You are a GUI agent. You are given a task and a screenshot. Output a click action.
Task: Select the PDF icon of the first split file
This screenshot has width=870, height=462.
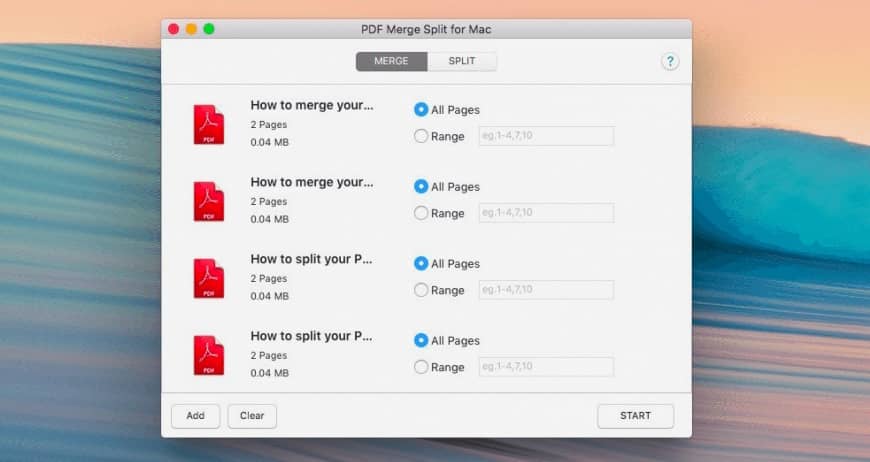pyautogui.click(x=209, y=278)
